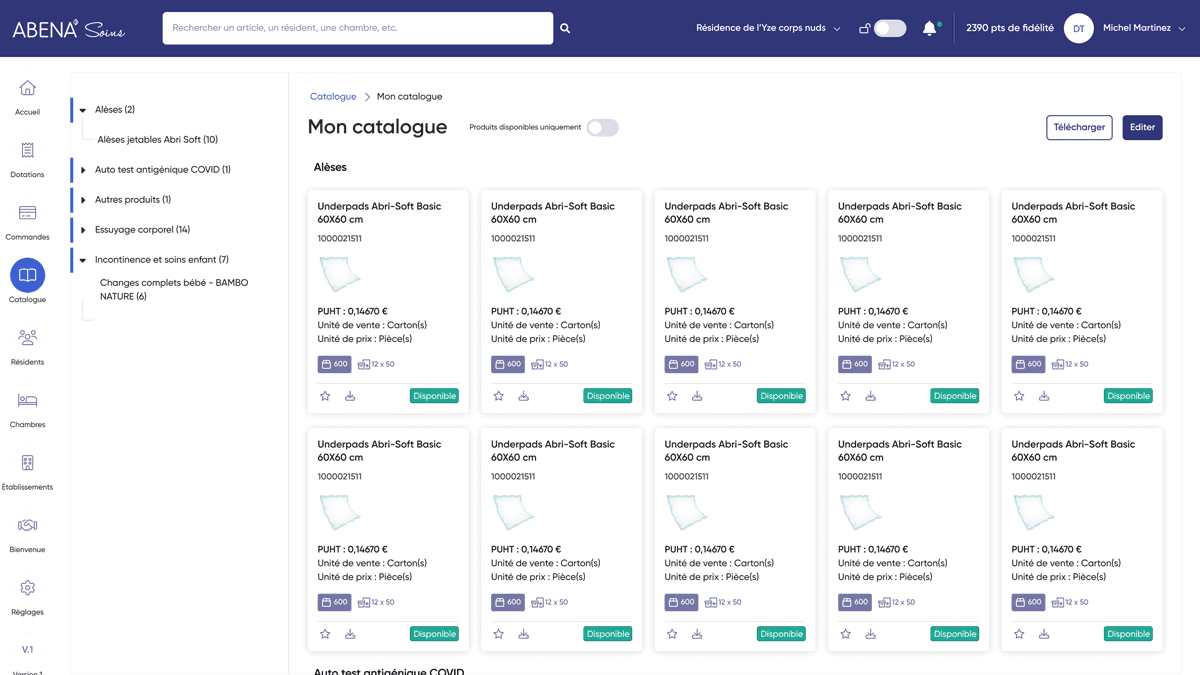This screenshot has width=1200, height=675.
Task: Star the first card in the top row
Action: pyautogui.click(x=325, y=396)
